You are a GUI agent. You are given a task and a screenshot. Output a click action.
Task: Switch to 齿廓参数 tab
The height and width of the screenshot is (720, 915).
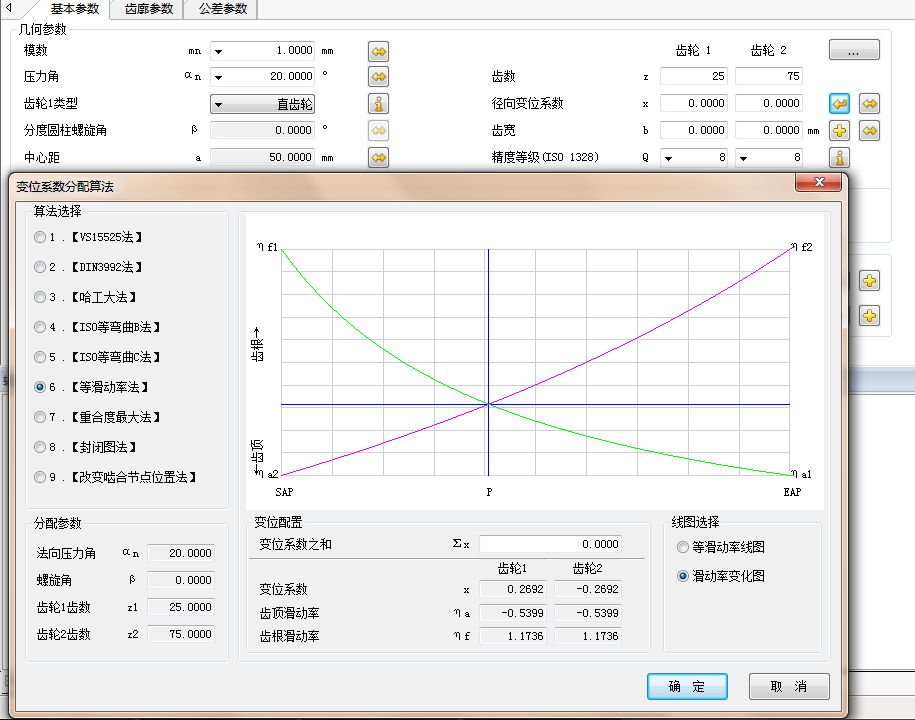click(x=149, y=9)
